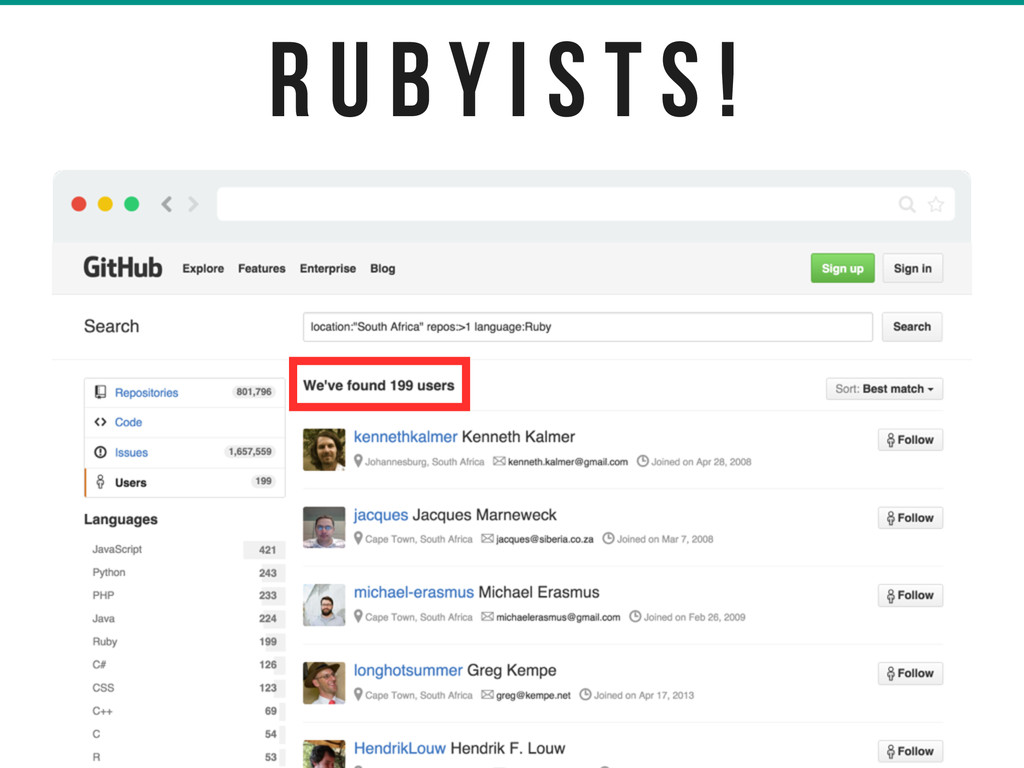This screenshot has width=1024, height=768.
Task: Click clock icon beside Joined on Feb 26, 2009
Action: tap(635, 616)
